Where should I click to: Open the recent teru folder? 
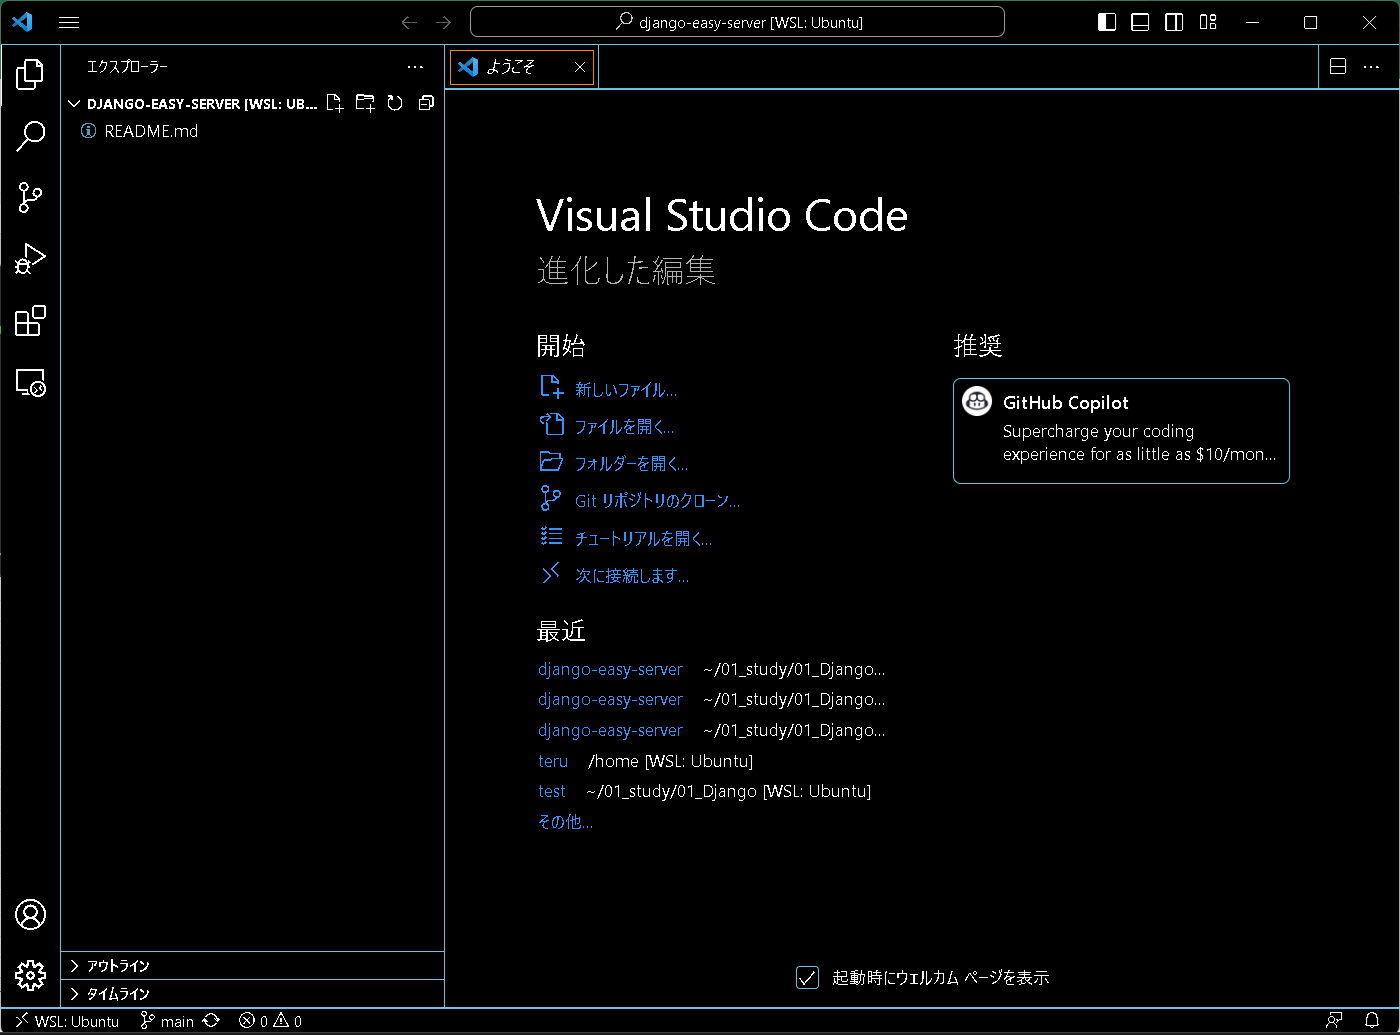pos(553,761)
